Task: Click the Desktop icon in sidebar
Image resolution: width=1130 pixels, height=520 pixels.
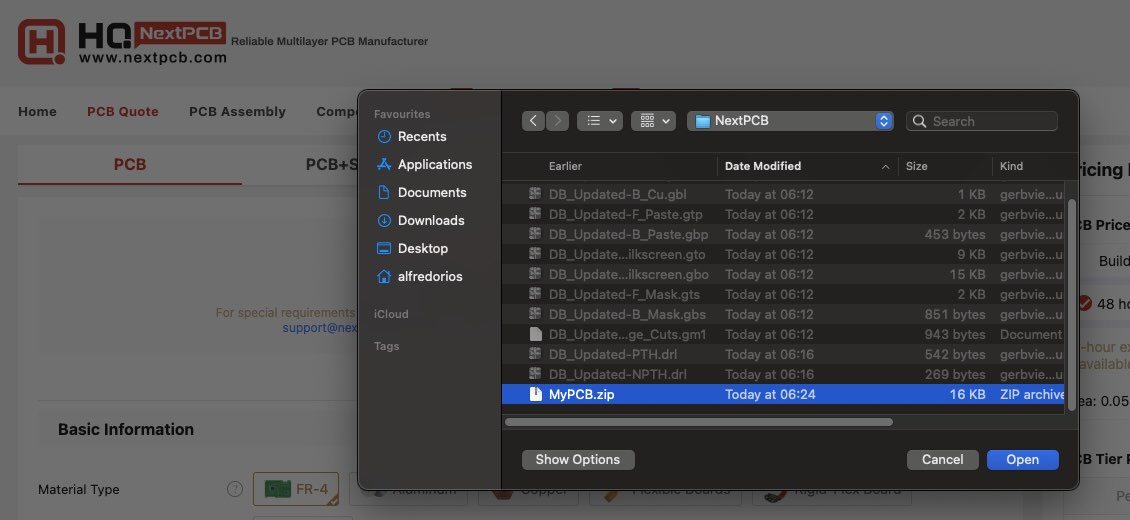Action: pos(384,248)
